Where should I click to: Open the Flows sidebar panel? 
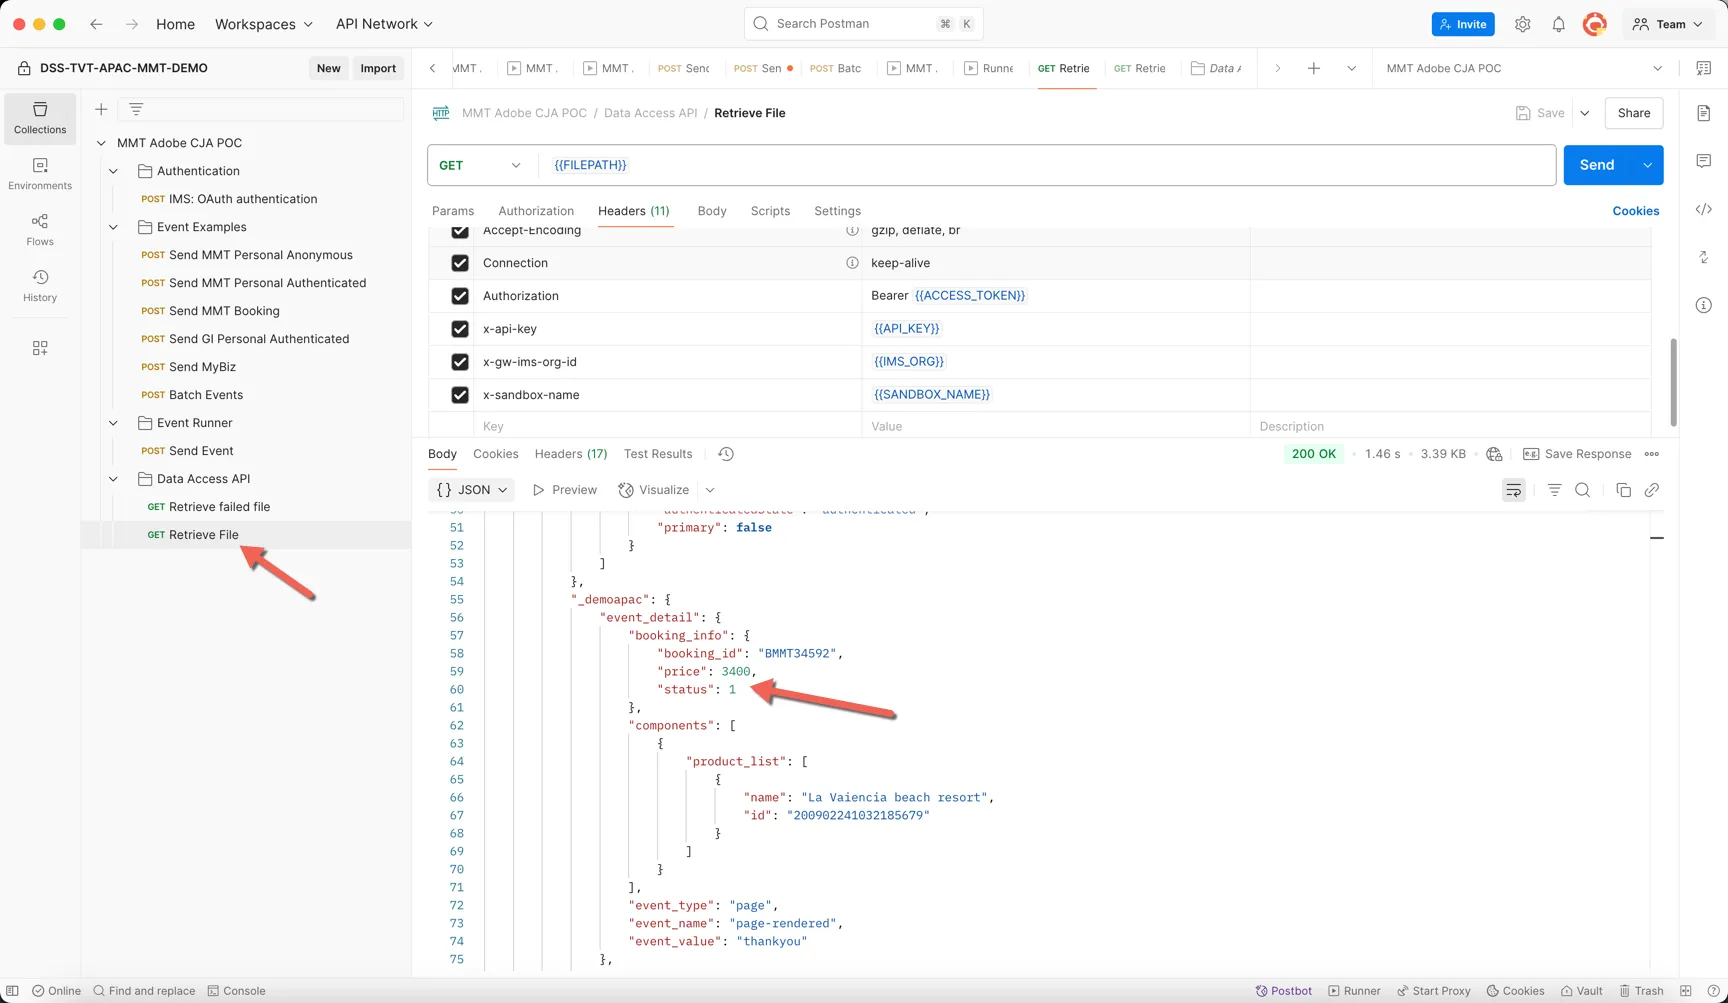[x=40, y=230]
